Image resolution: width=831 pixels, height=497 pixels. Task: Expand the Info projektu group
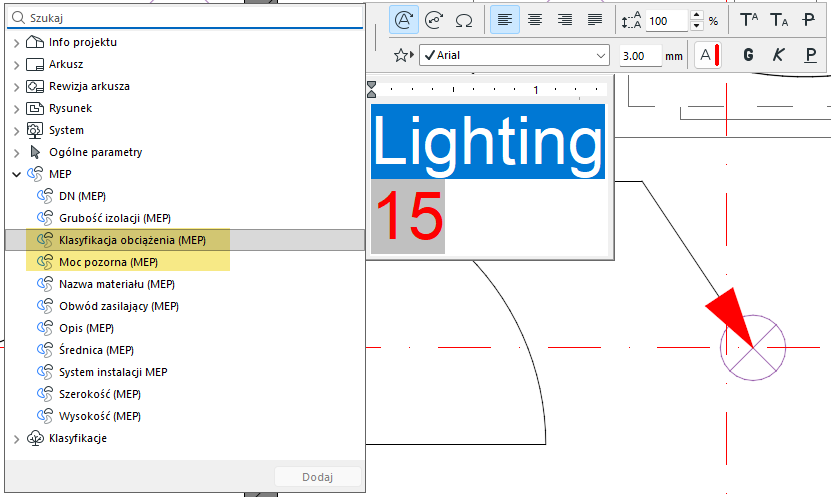[x=16, y=43]
